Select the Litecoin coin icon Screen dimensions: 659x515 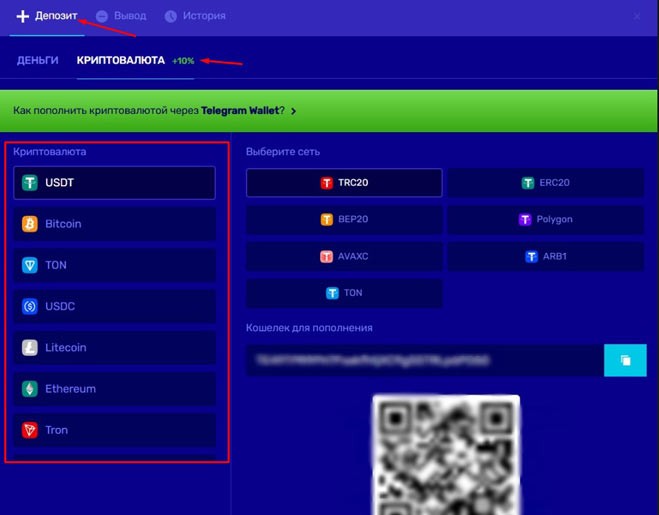tap(30, 348)
